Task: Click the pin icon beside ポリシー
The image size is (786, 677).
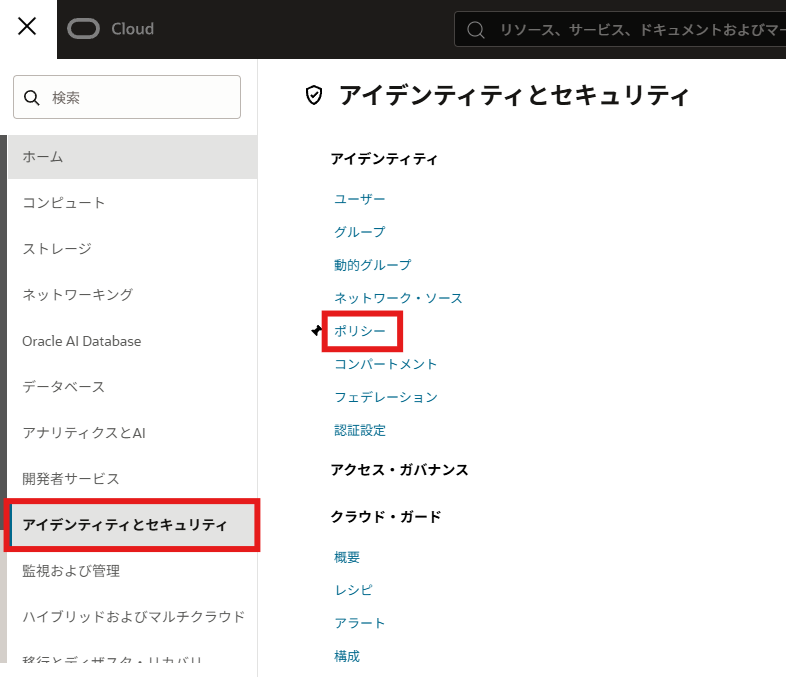Action: pos(316,331)
